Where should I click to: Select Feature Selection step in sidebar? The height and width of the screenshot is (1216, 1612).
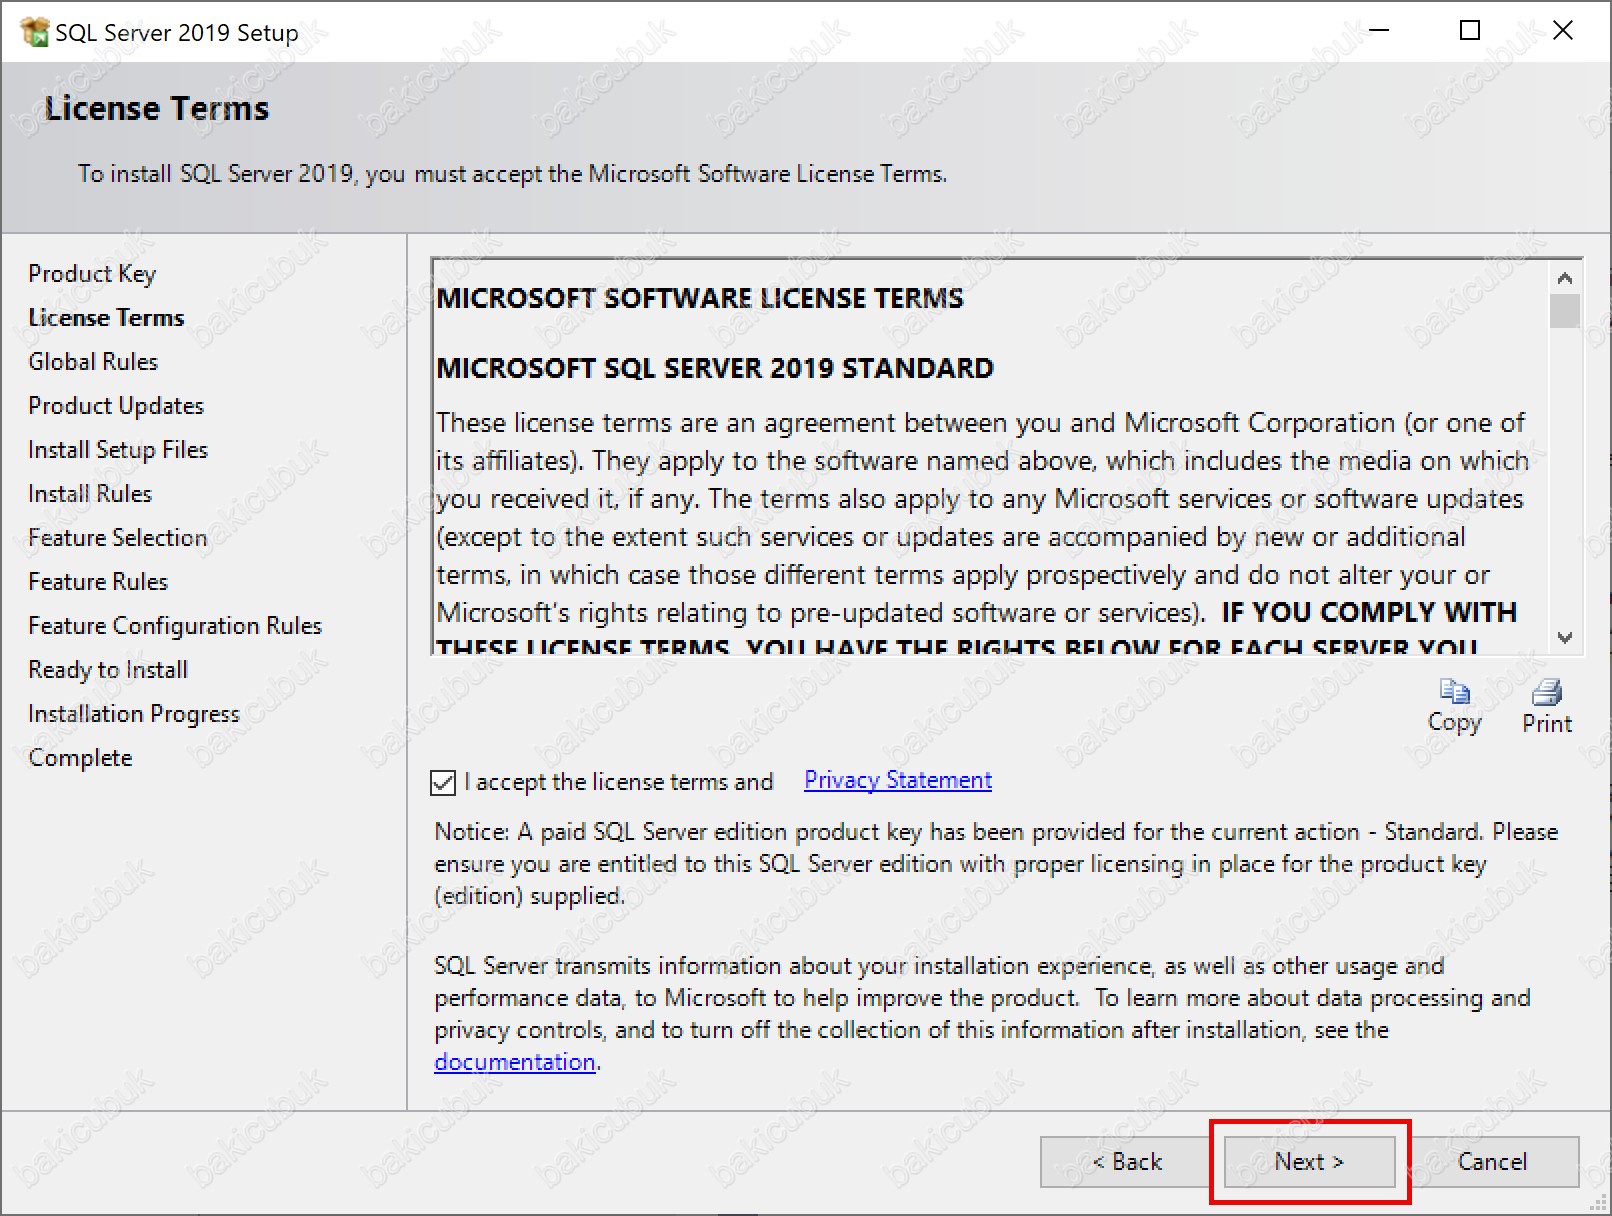(117, 538)
